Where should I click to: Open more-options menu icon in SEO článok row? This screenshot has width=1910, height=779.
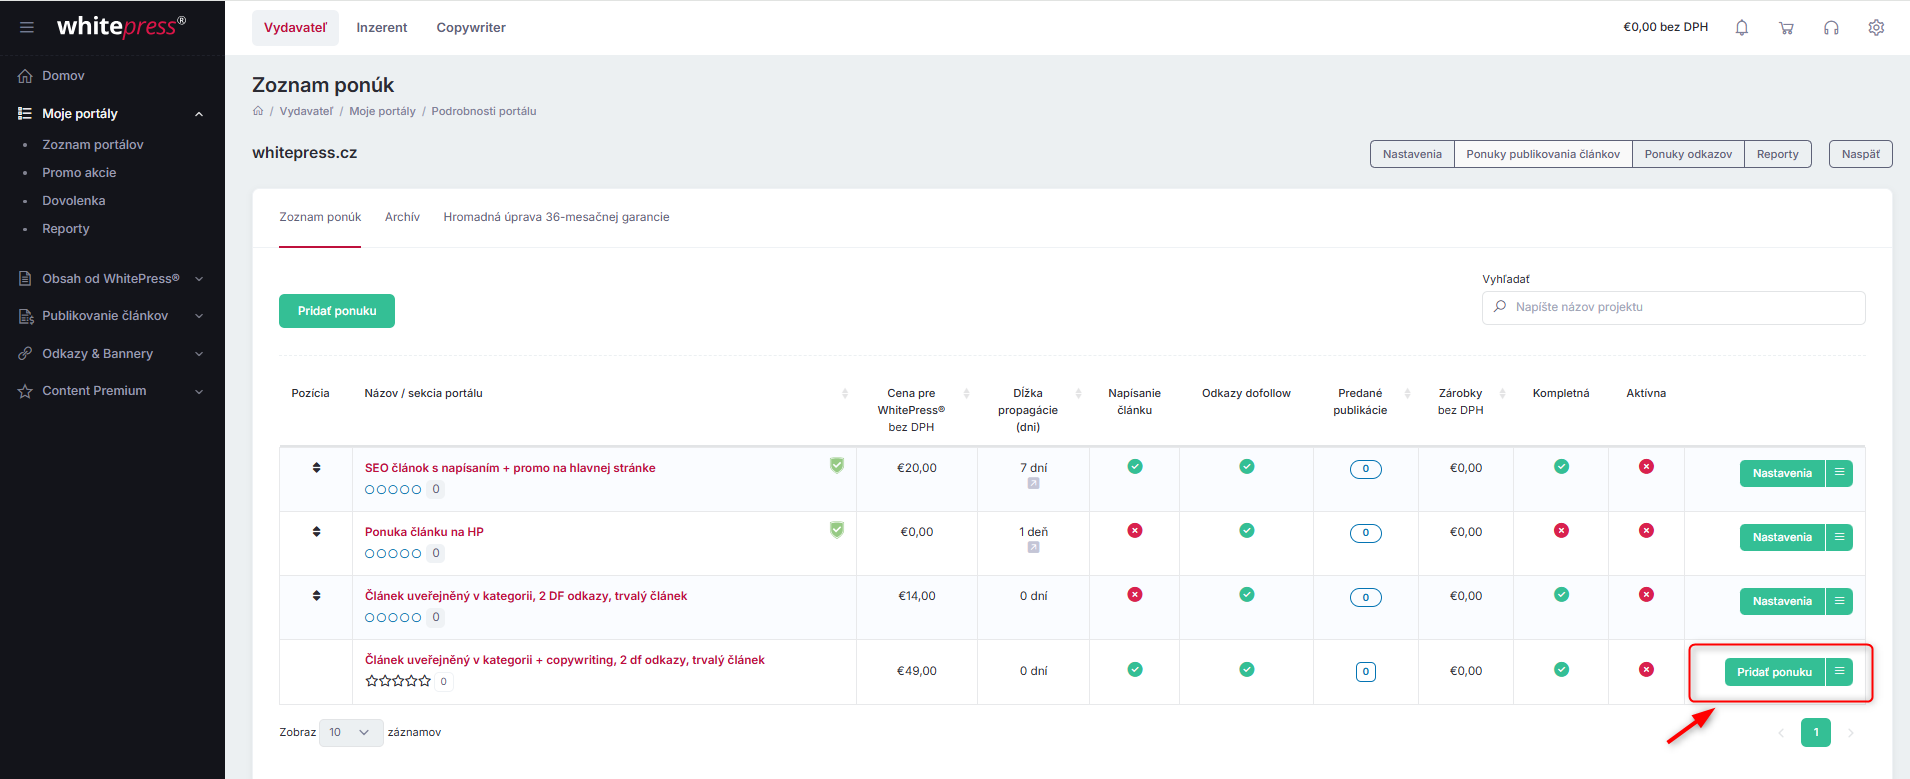[1839, 473]
